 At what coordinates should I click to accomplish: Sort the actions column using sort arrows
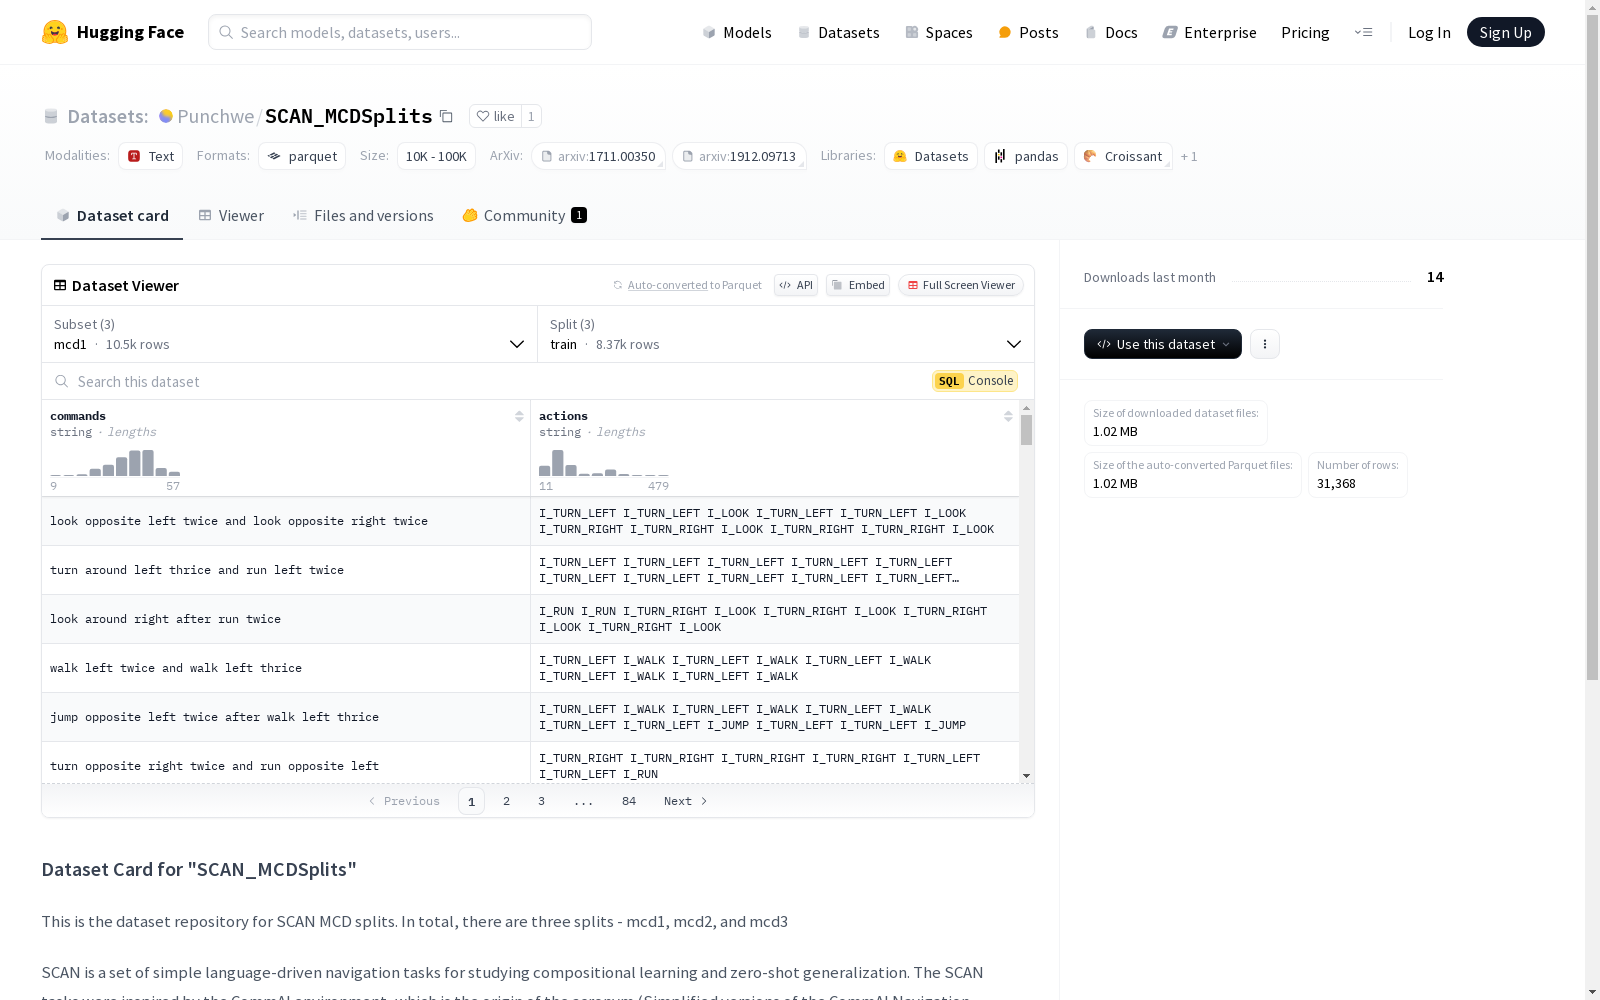point(1008,416)
